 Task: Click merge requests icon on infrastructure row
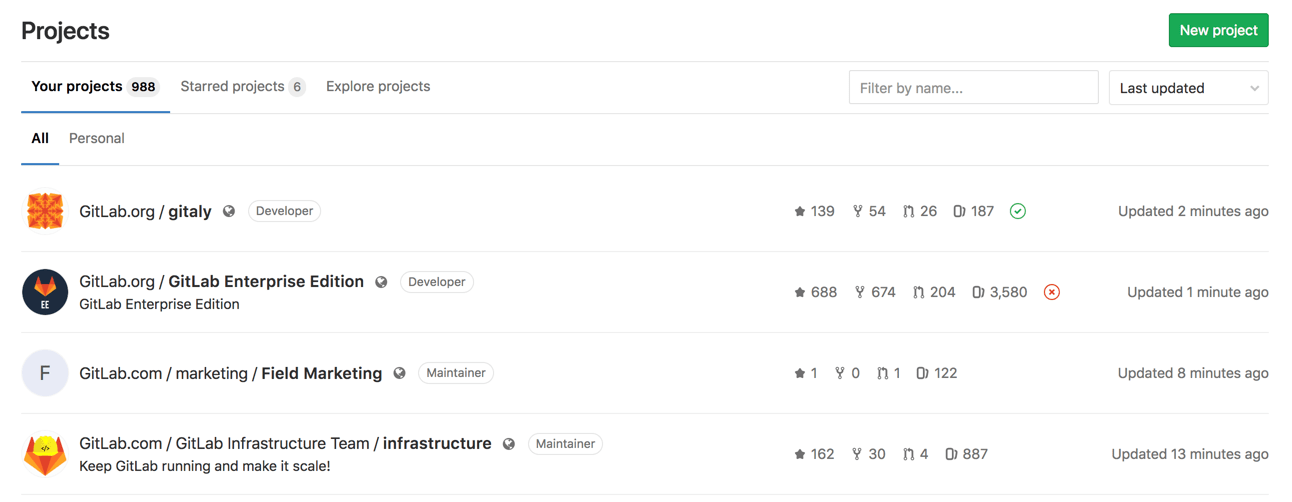(x=908, y=454)
